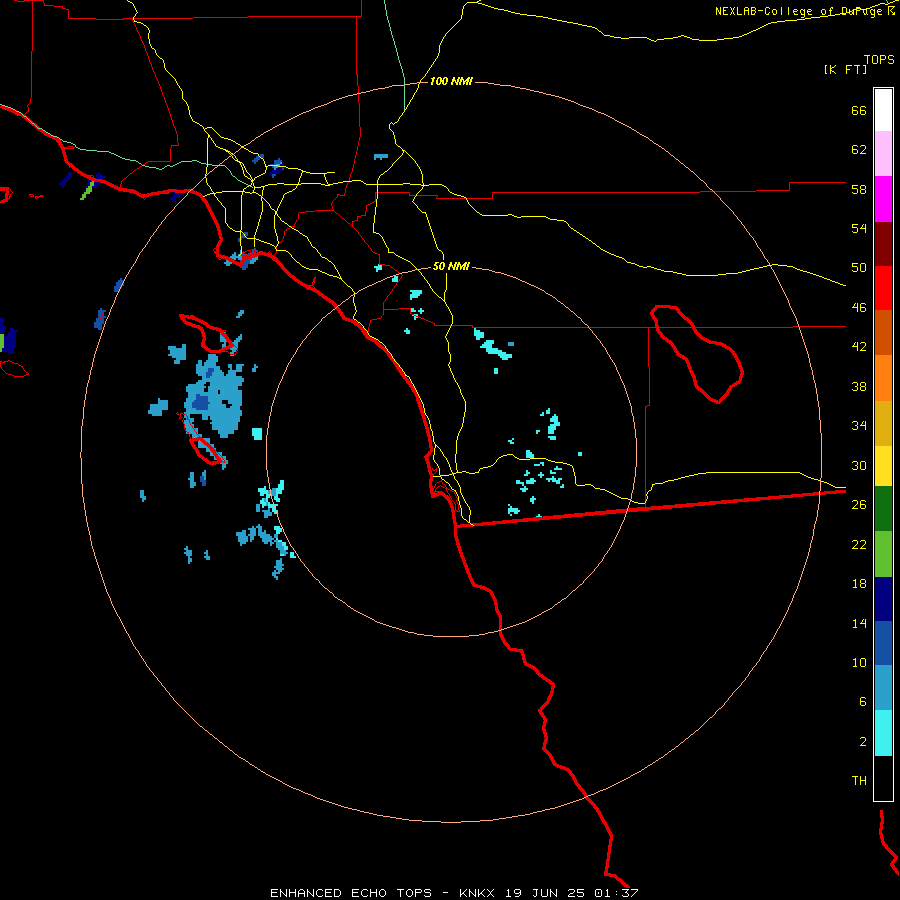The width and height of the screenshot is (900, 900).
Task: Click the 14 scale value
Action: [859, 623]
